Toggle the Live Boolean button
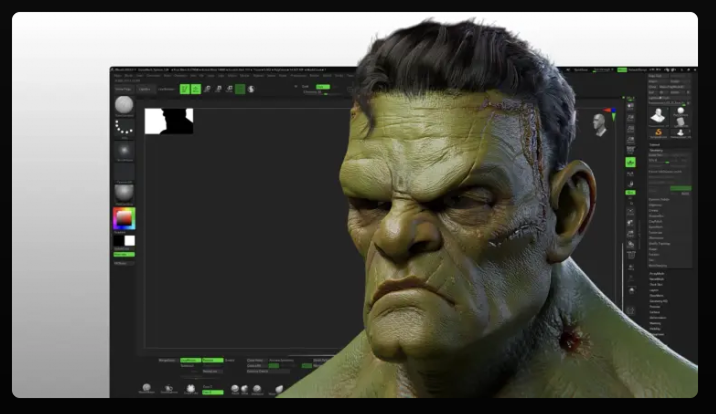The width and height of the screenshot is (716, 414). pos(166,89)
